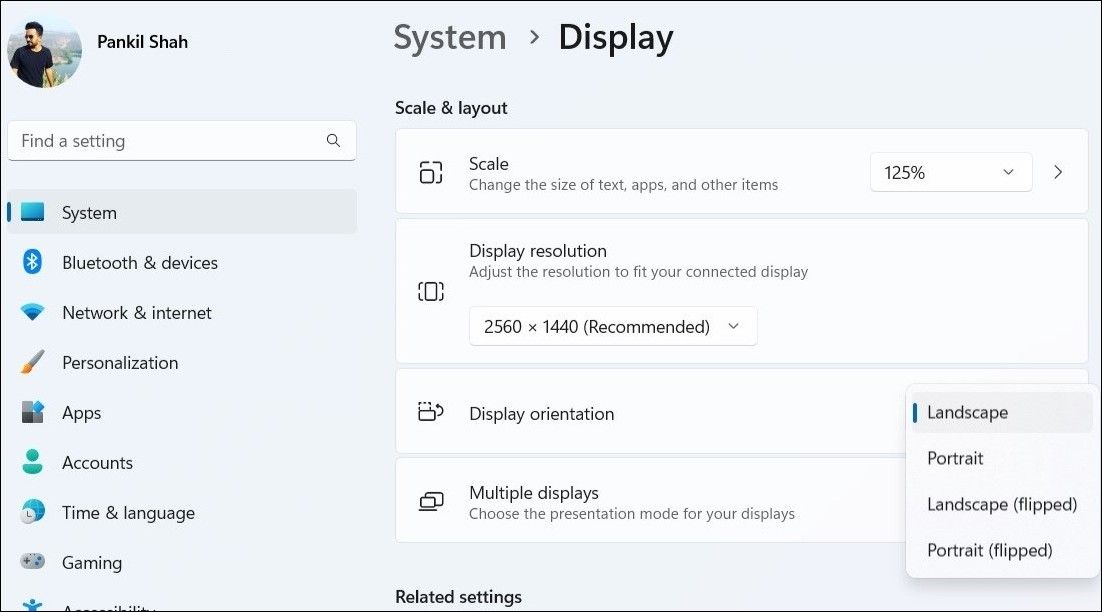Click the Display resolution icon
This screenshot has width=1102, height=612.
tap(430, 290)
